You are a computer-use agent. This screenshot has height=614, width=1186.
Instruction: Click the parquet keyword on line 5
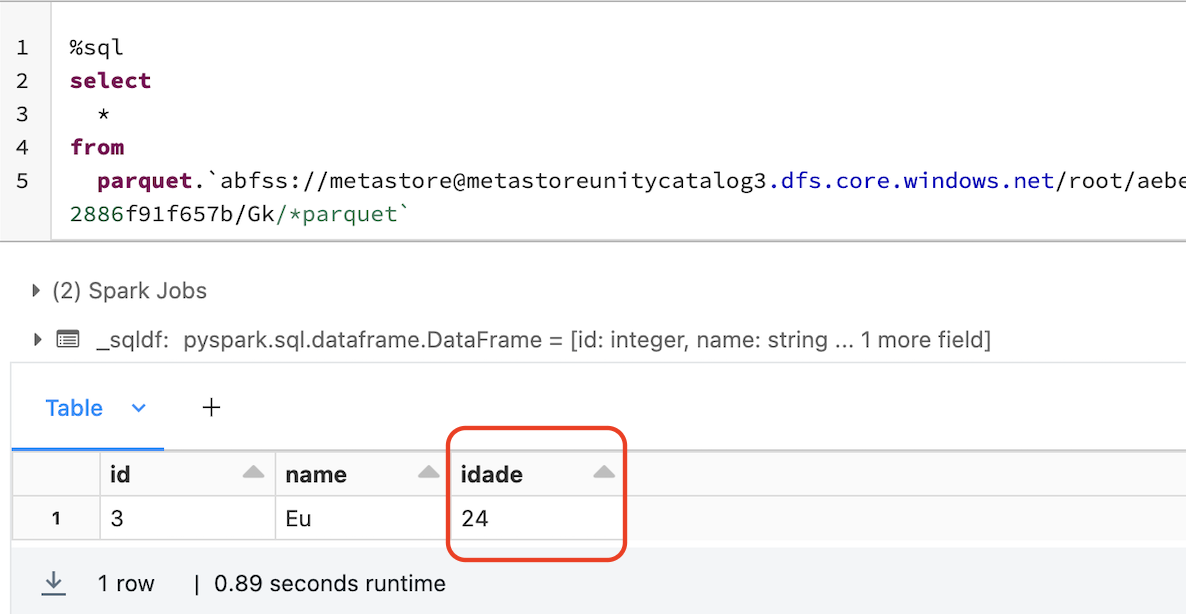[144, 181]
